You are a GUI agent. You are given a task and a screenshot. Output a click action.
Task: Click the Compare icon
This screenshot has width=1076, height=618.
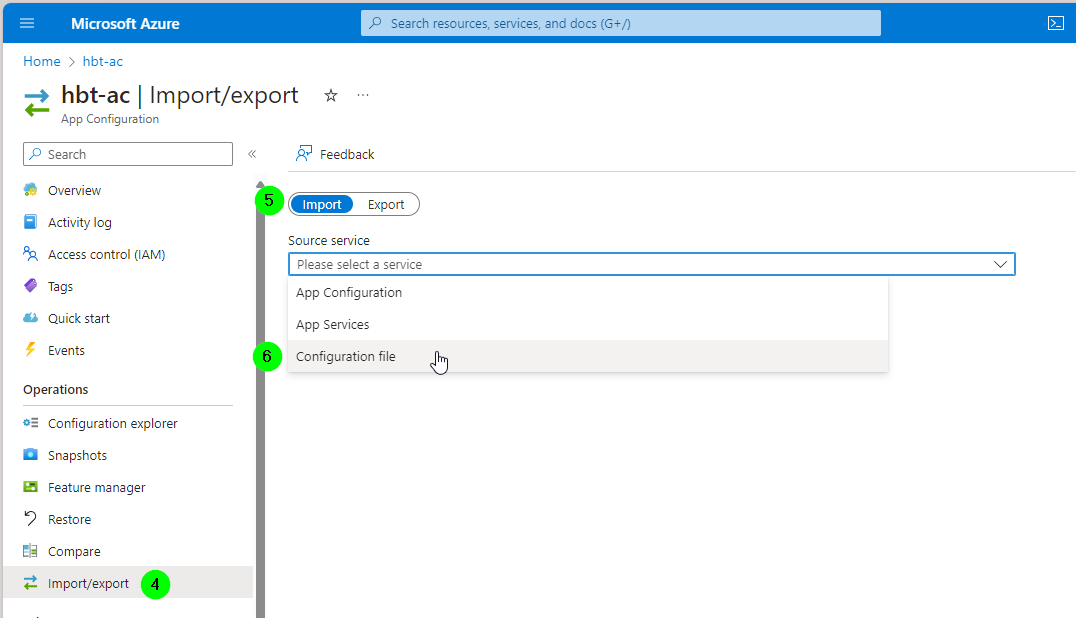coord(30,551)
